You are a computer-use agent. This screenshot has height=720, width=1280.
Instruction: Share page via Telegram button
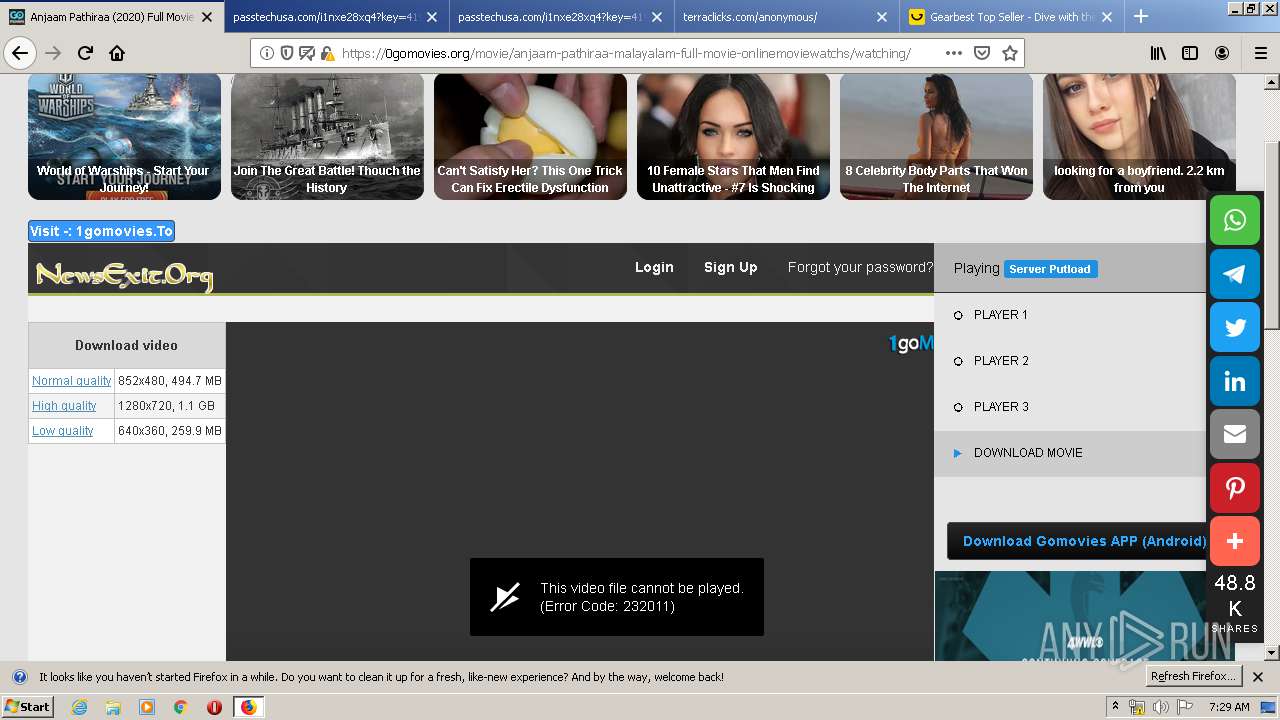[x=1235, y=274]
